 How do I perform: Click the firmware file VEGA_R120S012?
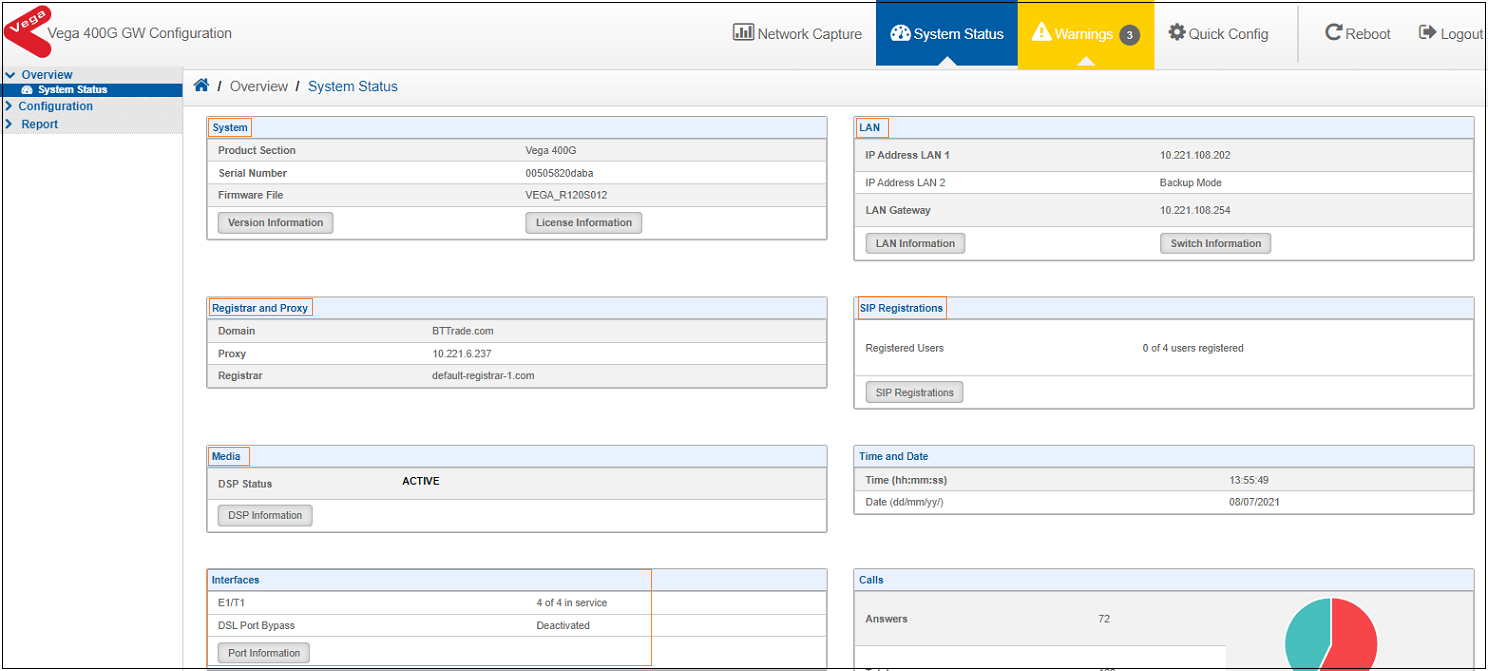click(566, 195)
